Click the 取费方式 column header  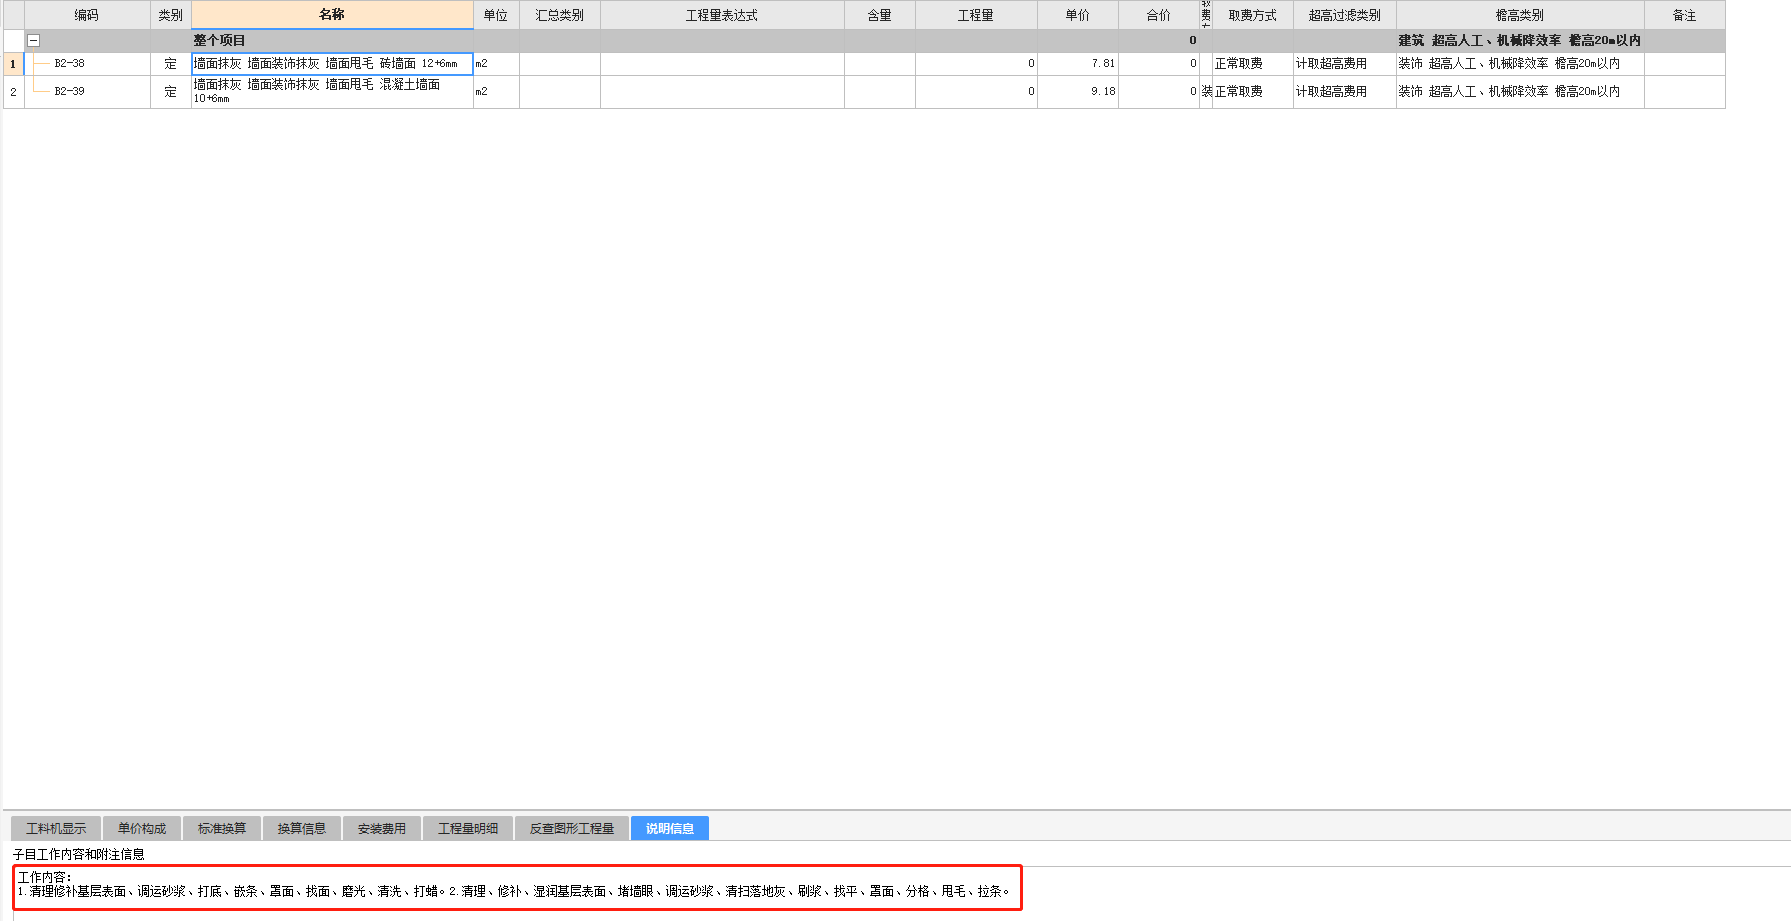[1253, 15]
